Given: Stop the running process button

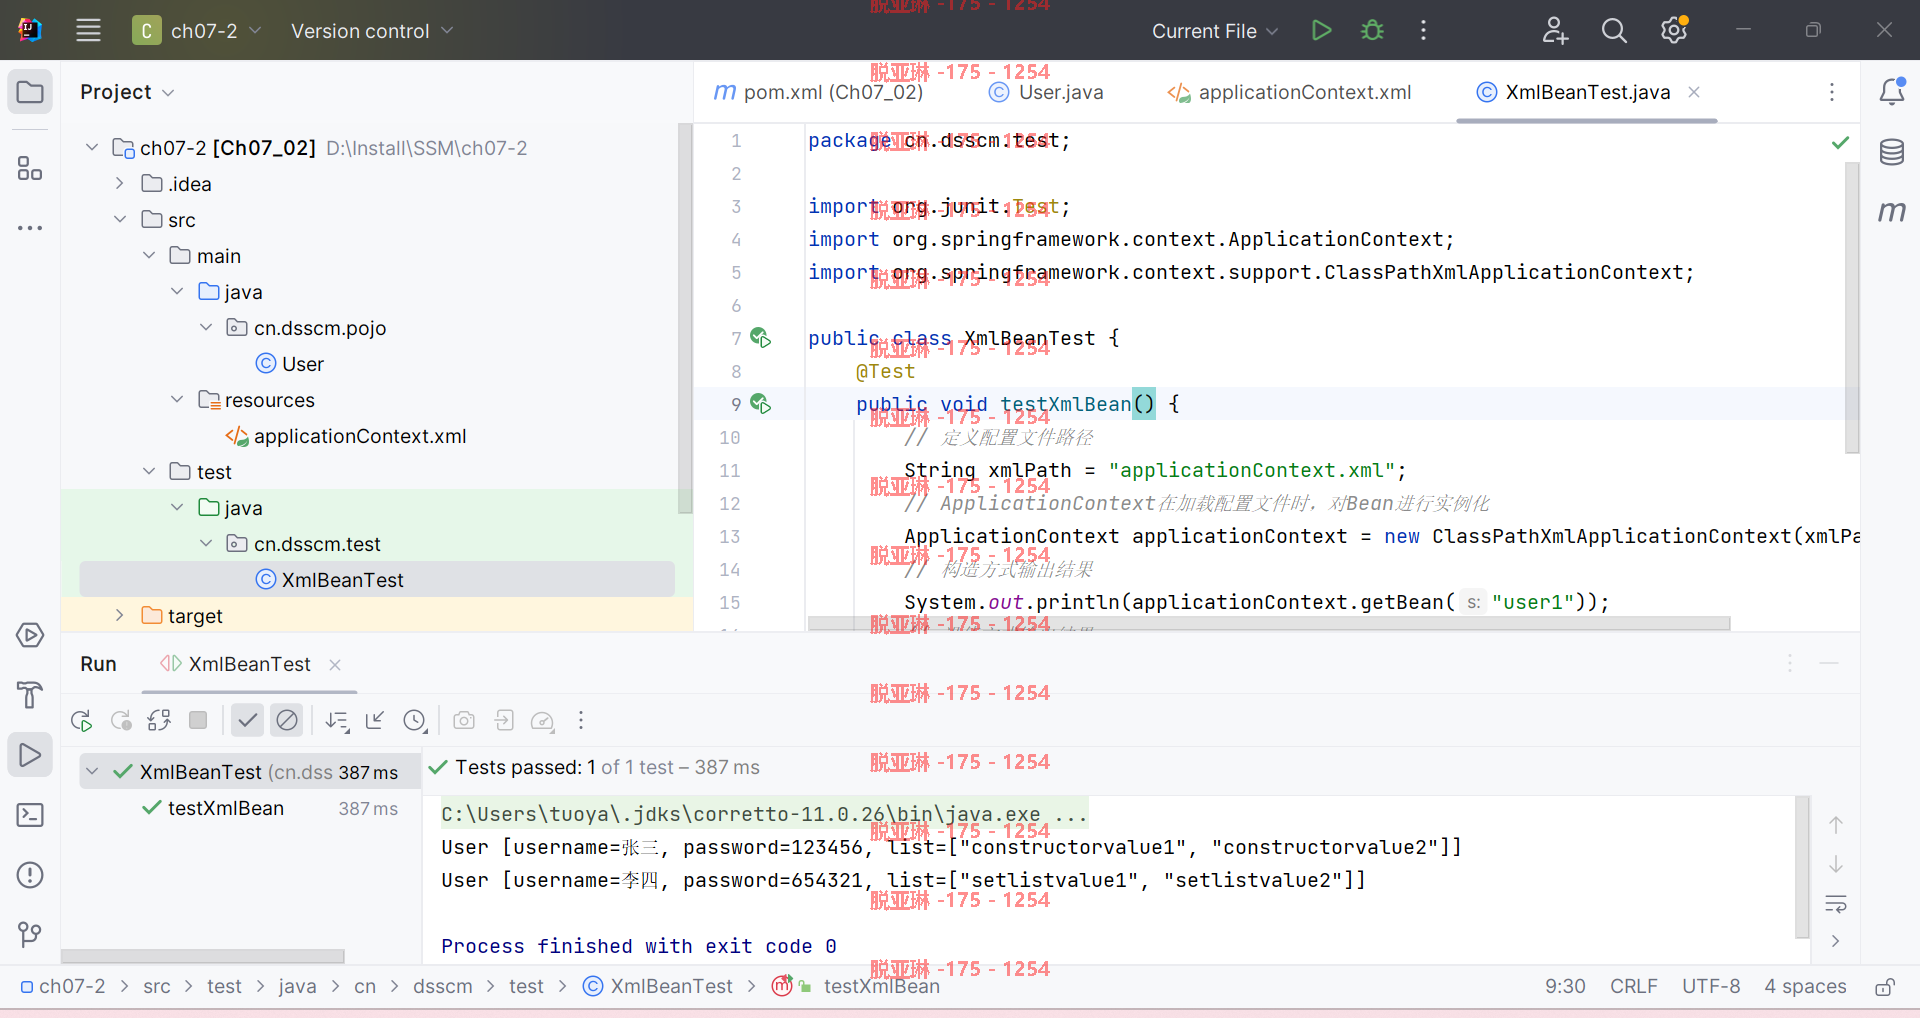Looking at the screenshot, I should [198, 720].
